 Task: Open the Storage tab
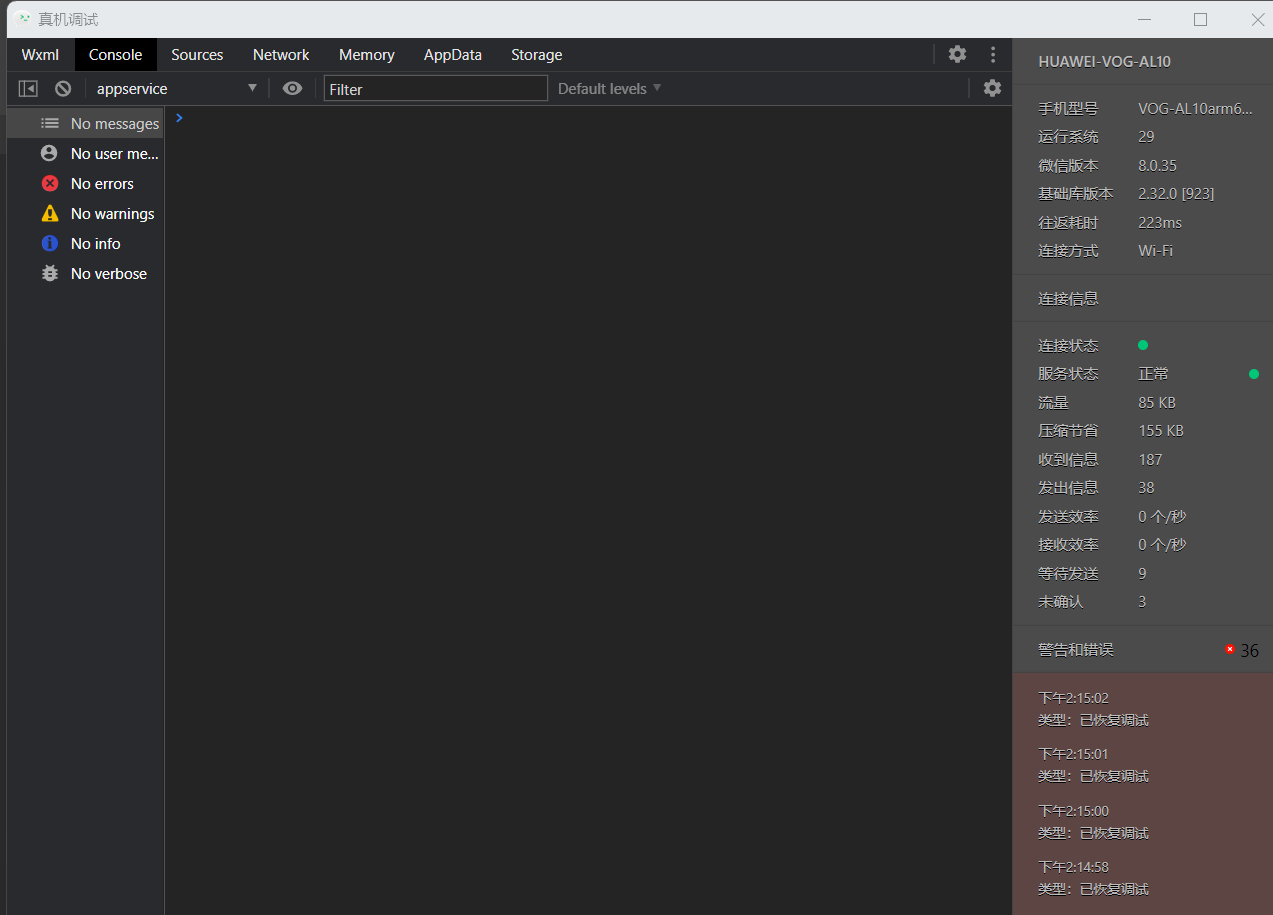(537, 55)
